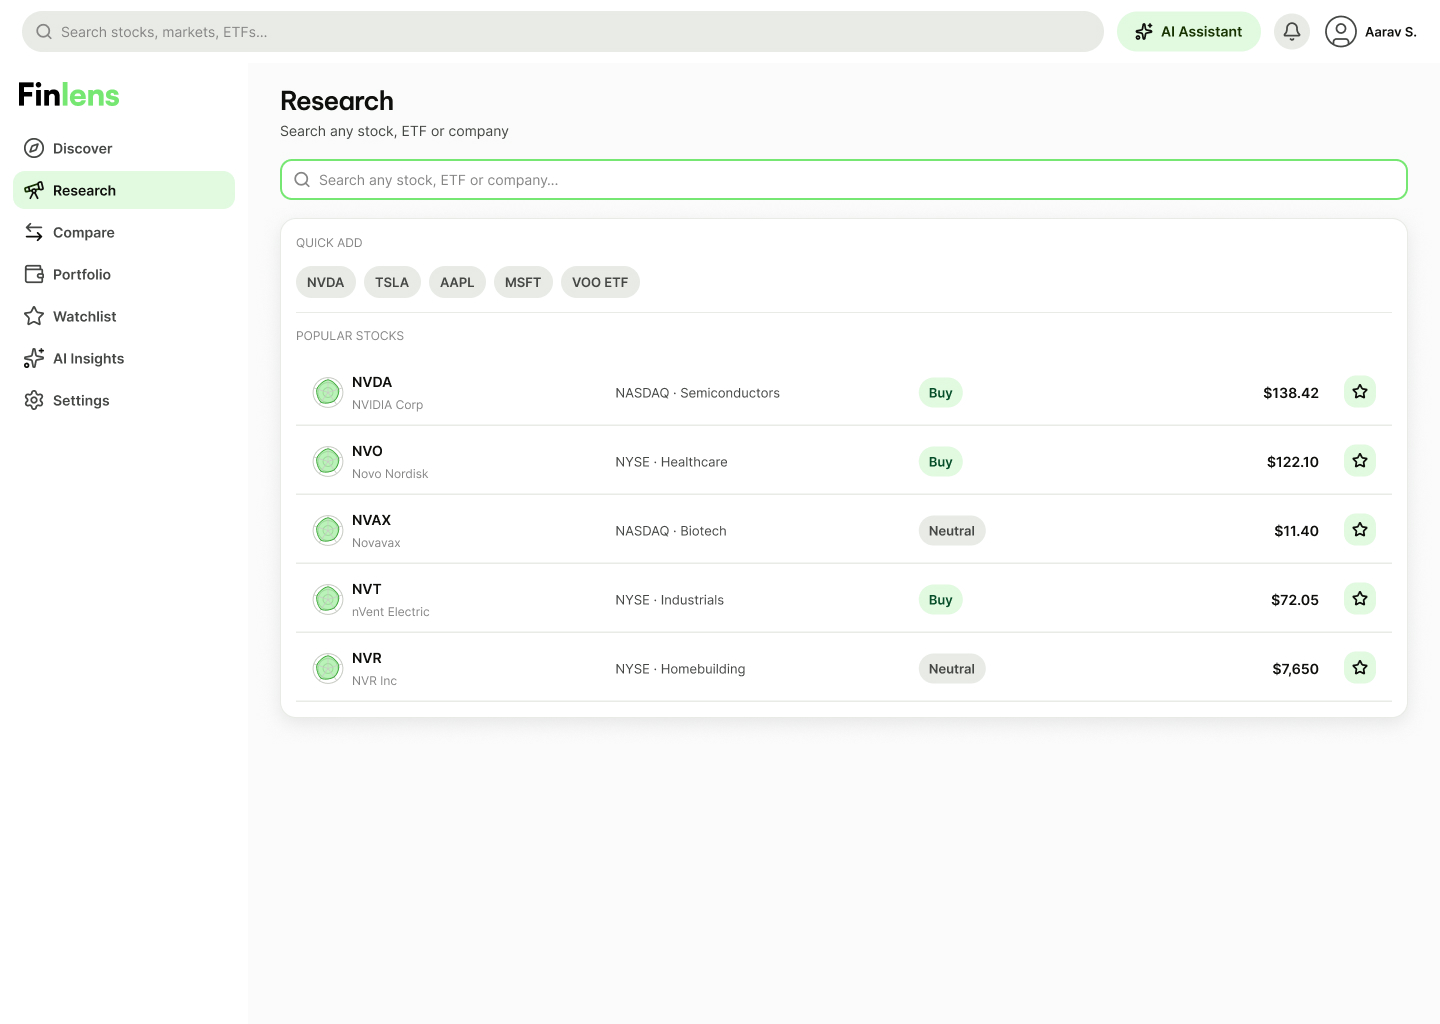
Task: Quick add VOO ETF
Action: [600, 282]
